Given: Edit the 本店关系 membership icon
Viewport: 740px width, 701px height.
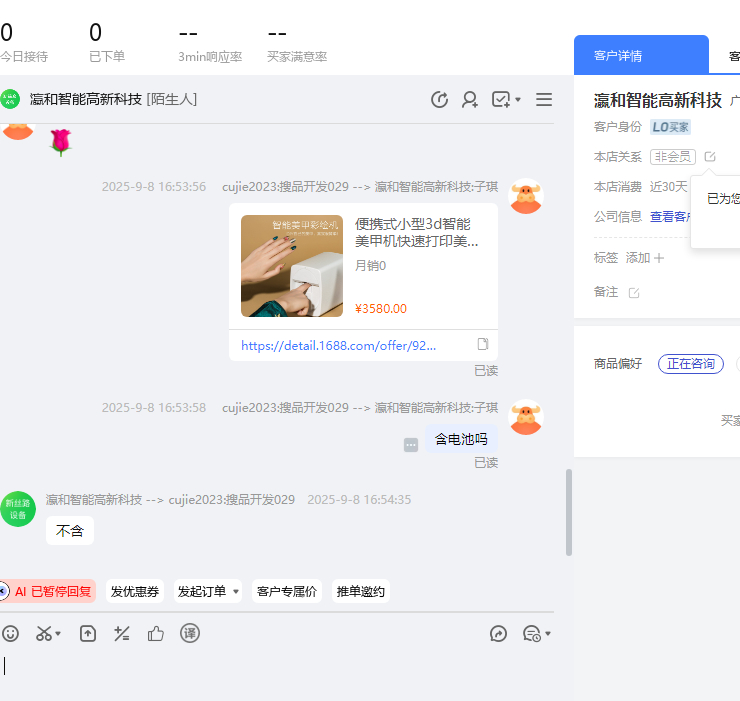Looking at the screenshot, I should [x=710, y=157].
